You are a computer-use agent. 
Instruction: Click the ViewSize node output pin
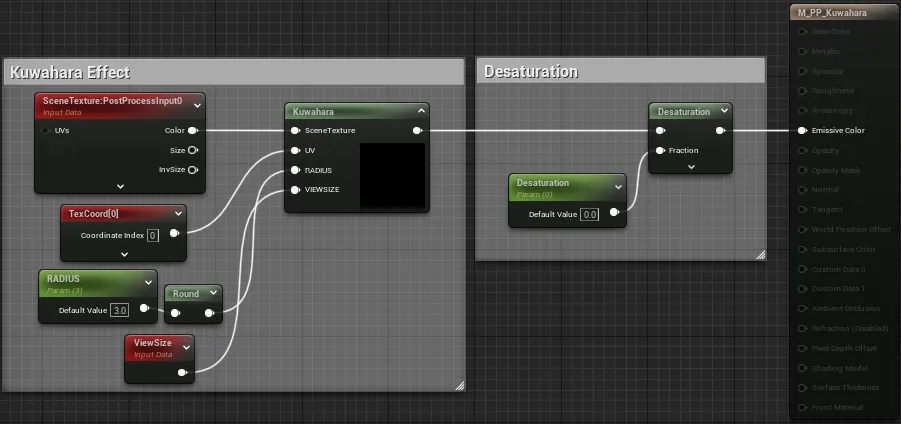182,372
